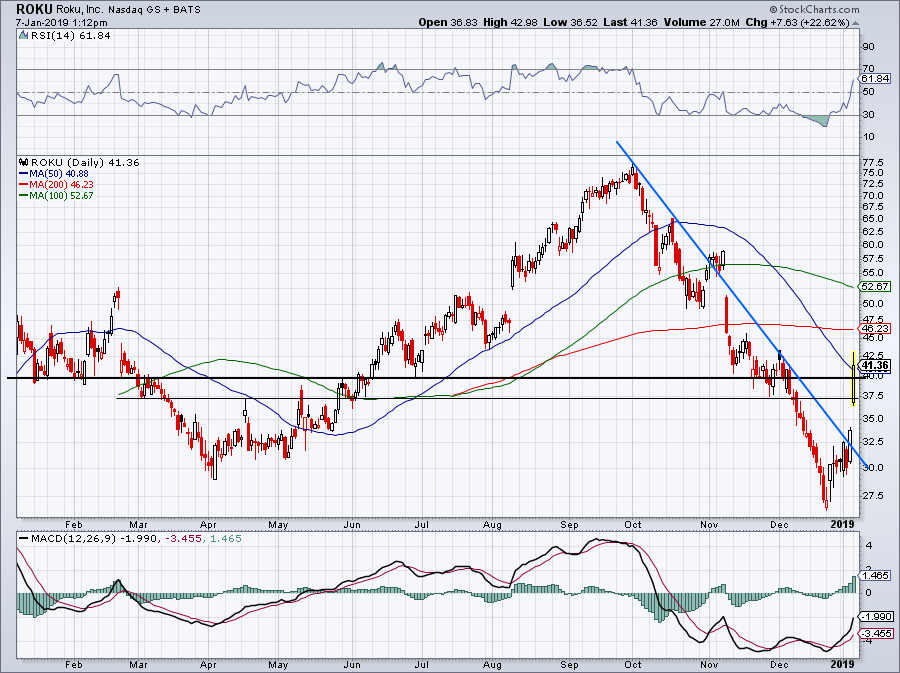Select the 'Open 36.83' header value
The width and height of the screenshot is (900, 673).
448,22
